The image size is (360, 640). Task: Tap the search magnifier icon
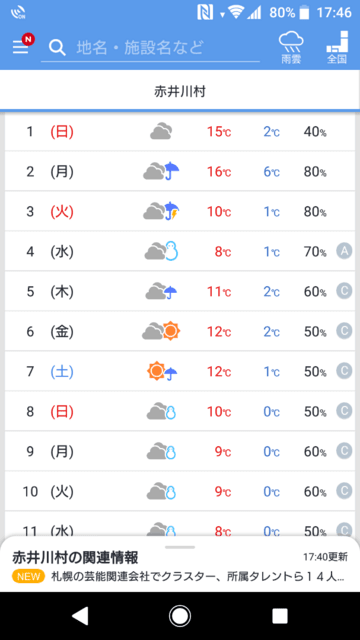(x=57, y=48)
